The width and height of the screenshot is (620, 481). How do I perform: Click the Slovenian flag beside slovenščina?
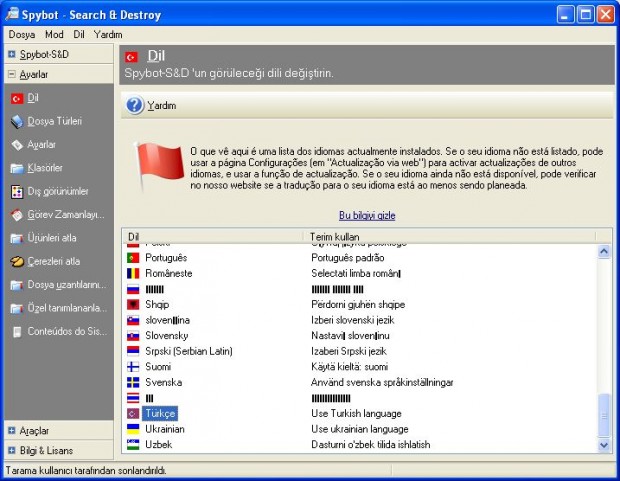[x=133, y=320]
